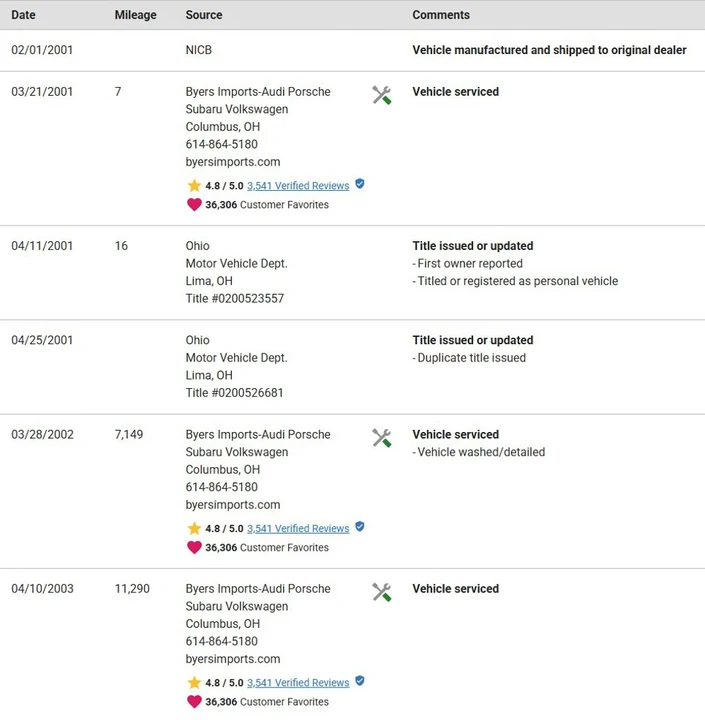Click the gold star icon in the 03/28/2002 entry
This screenshot has height=720, width=705.
point(194,528)
